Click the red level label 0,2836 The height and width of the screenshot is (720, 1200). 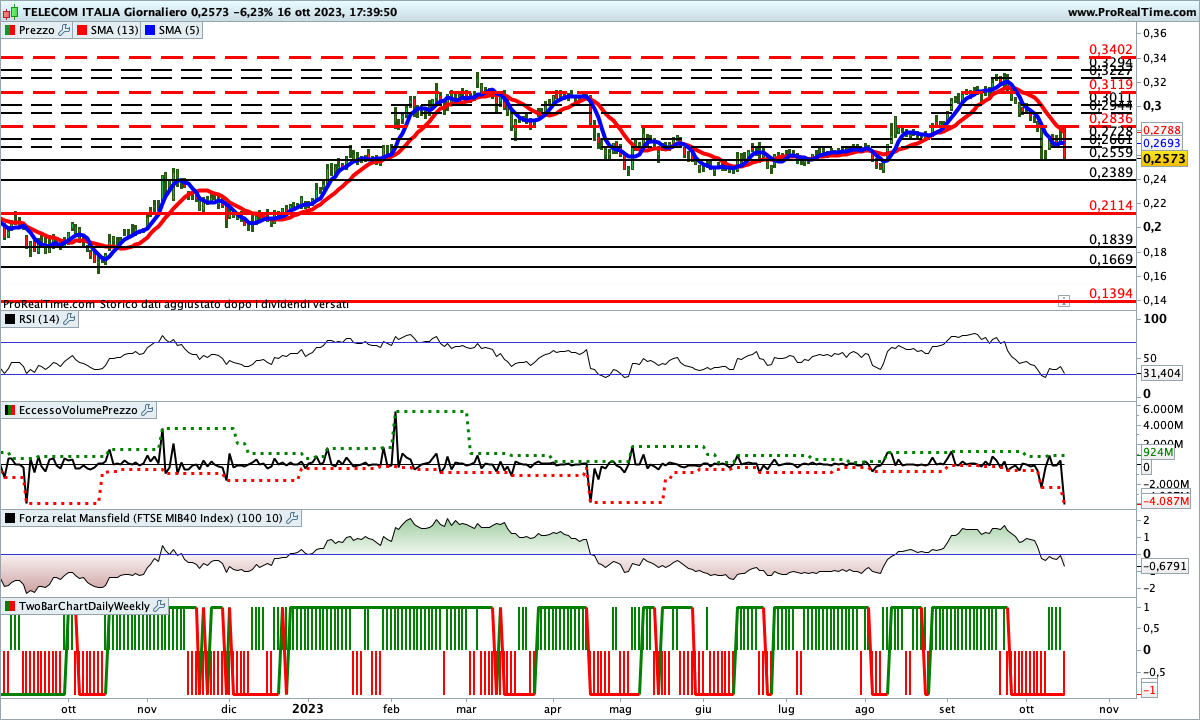1110,119
